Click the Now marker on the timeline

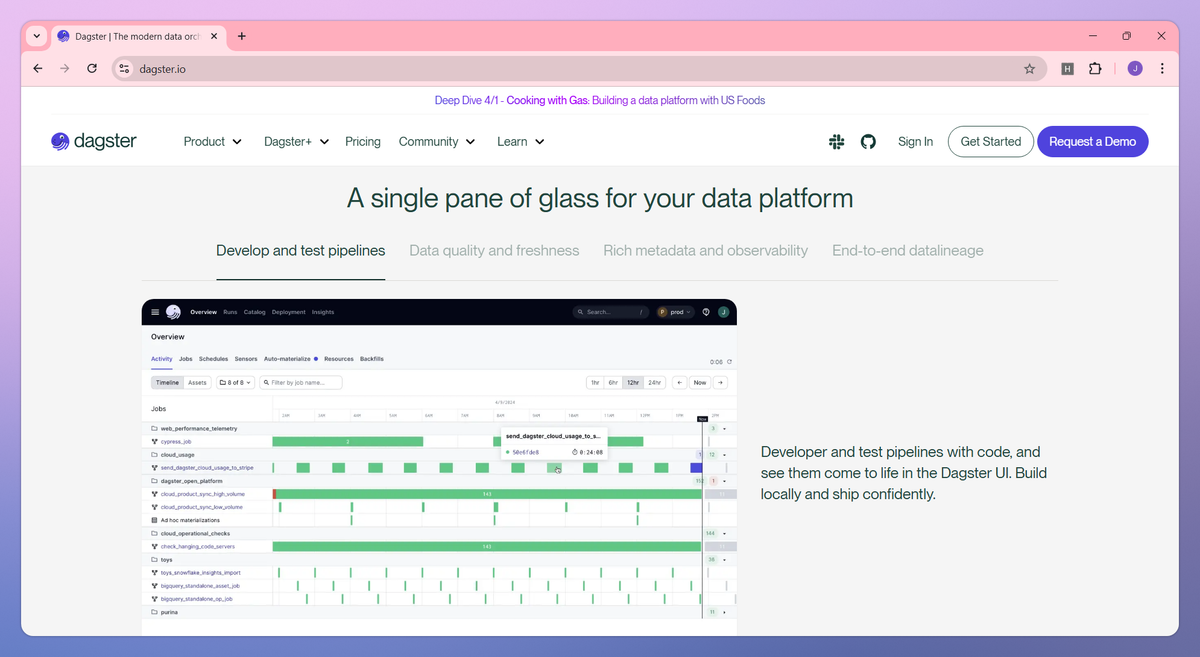click(x=702, y=419)
